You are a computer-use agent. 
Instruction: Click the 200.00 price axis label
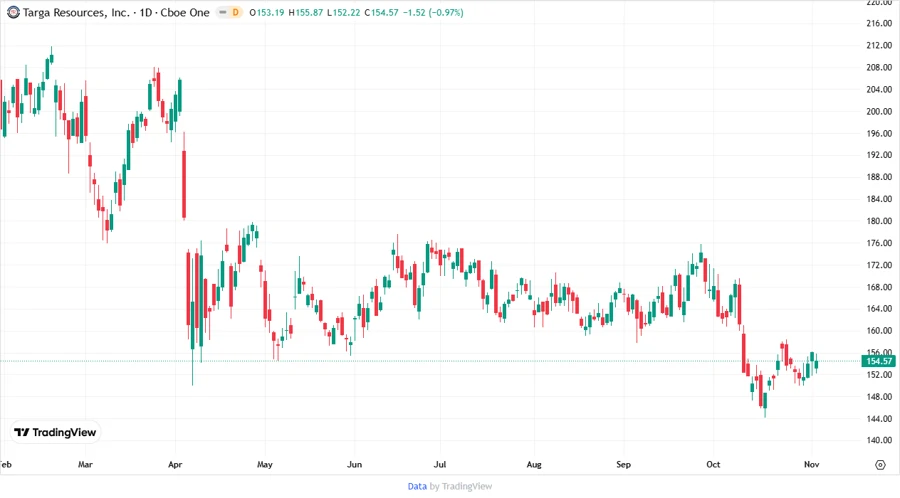(x=879, y=111)
